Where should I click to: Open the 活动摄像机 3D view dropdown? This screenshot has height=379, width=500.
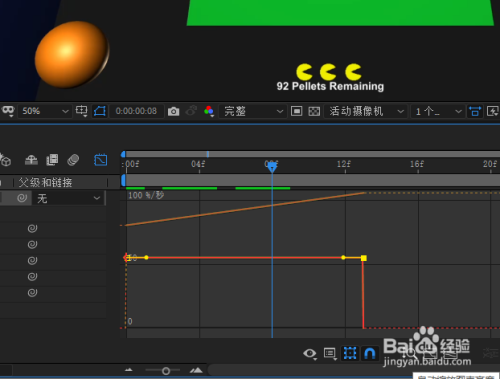coord(366,111)
